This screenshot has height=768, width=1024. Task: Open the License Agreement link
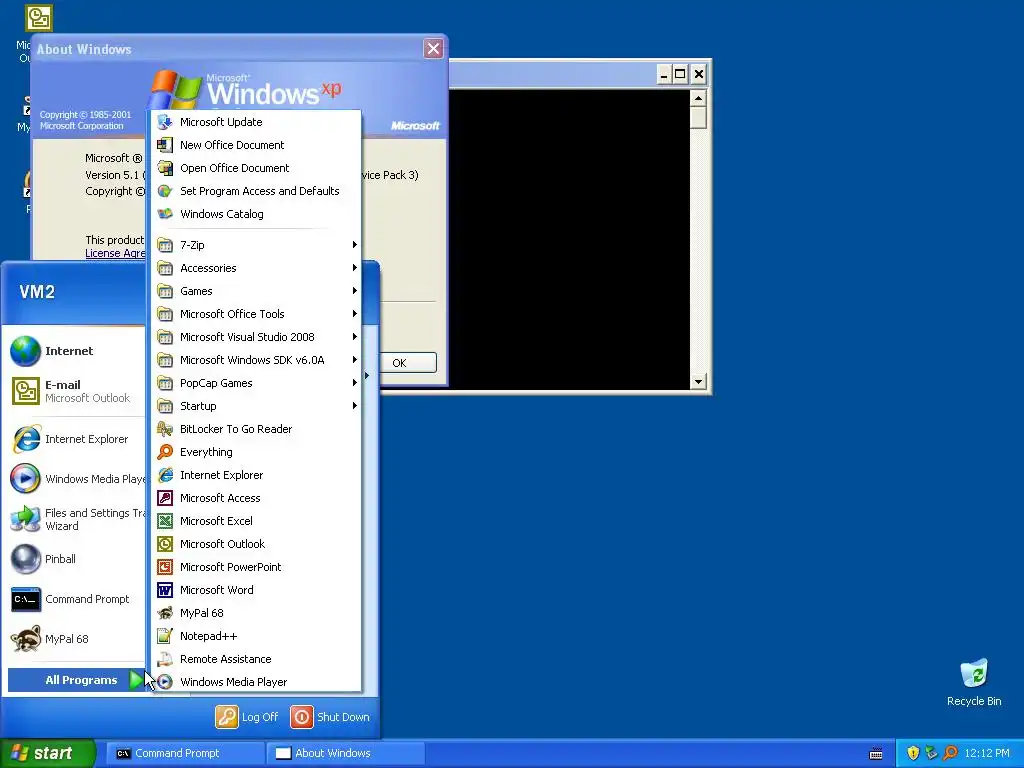[x=115, y=253]
